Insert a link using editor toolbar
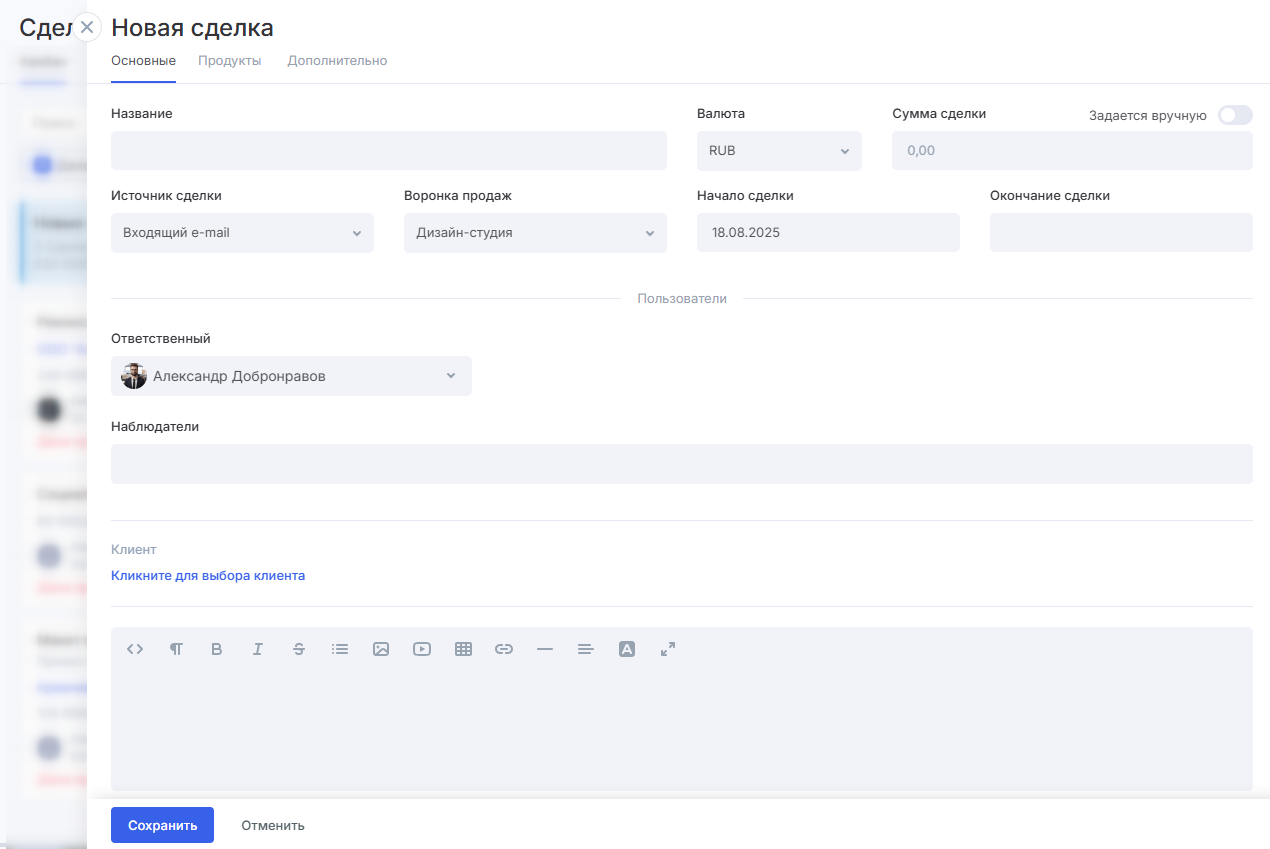The image size is (1270, 849). coord(504,649)
